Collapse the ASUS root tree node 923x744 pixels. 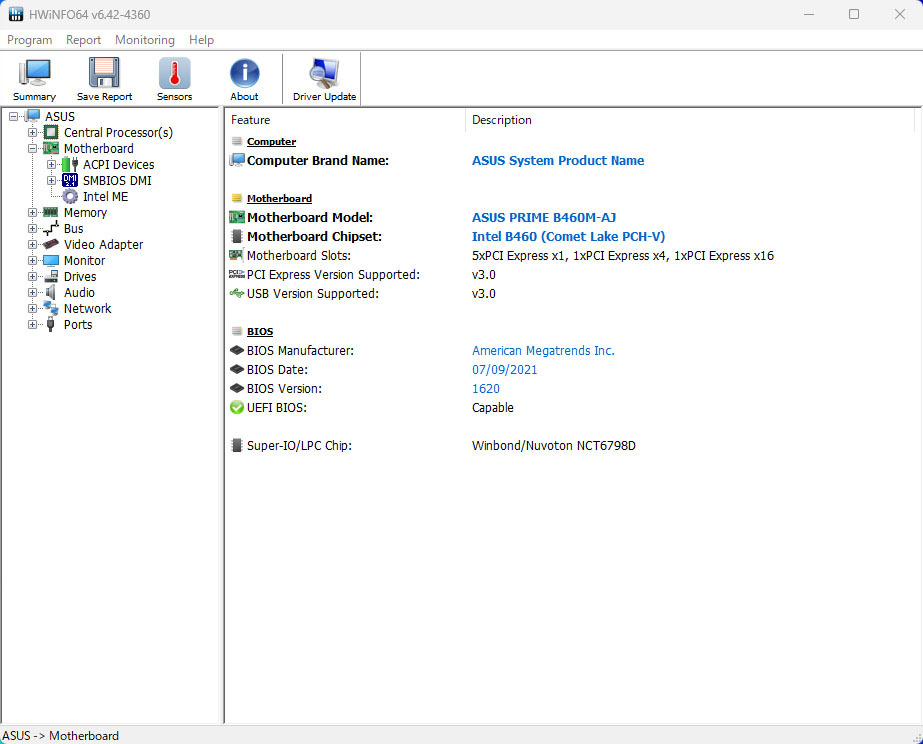tap(14, 117)
